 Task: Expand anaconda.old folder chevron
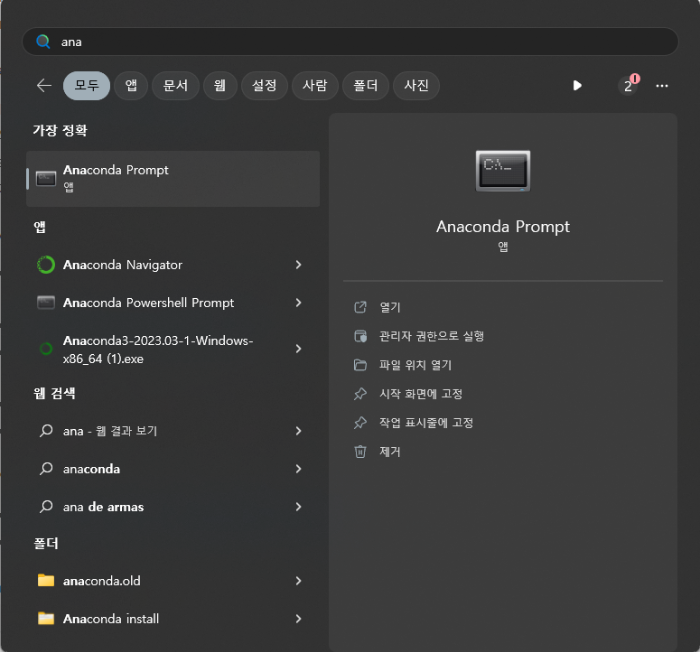[x=298, y=581]
